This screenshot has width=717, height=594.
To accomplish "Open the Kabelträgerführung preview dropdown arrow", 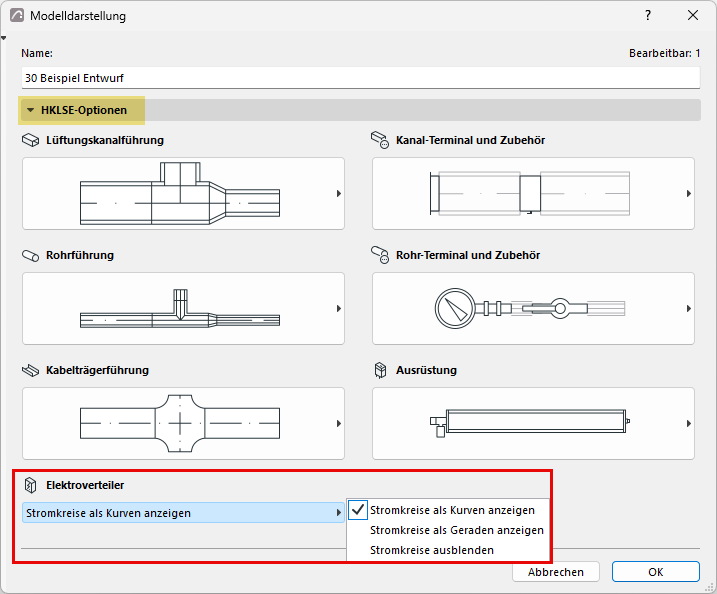I will [339, 423].
